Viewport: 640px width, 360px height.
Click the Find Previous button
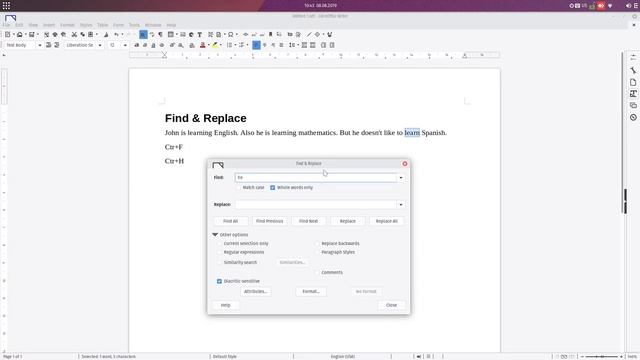(x=269, y=221)
